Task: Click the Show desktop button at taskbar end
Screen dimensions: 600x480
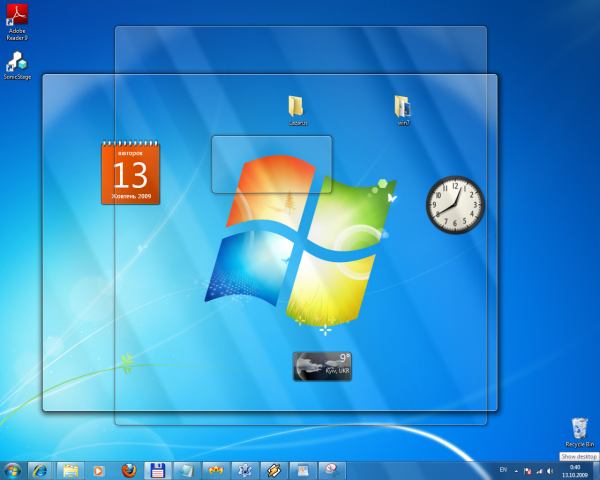Action: click(x=596, y=470)
